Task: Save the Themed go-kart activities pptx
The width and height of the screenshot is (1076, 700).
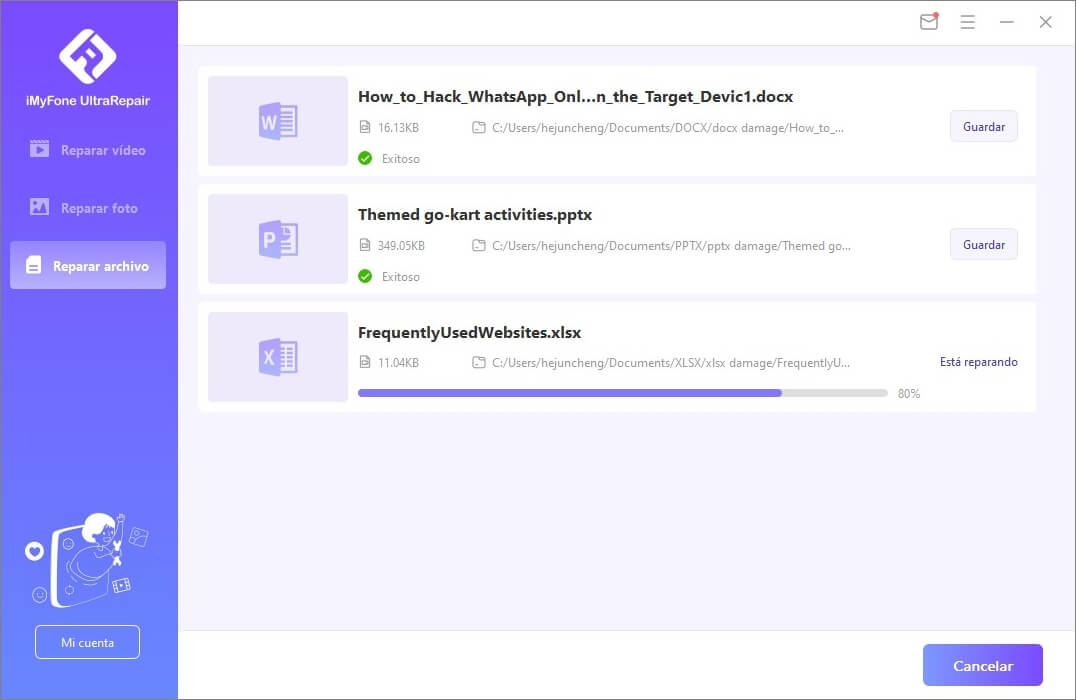Action: 983,245
